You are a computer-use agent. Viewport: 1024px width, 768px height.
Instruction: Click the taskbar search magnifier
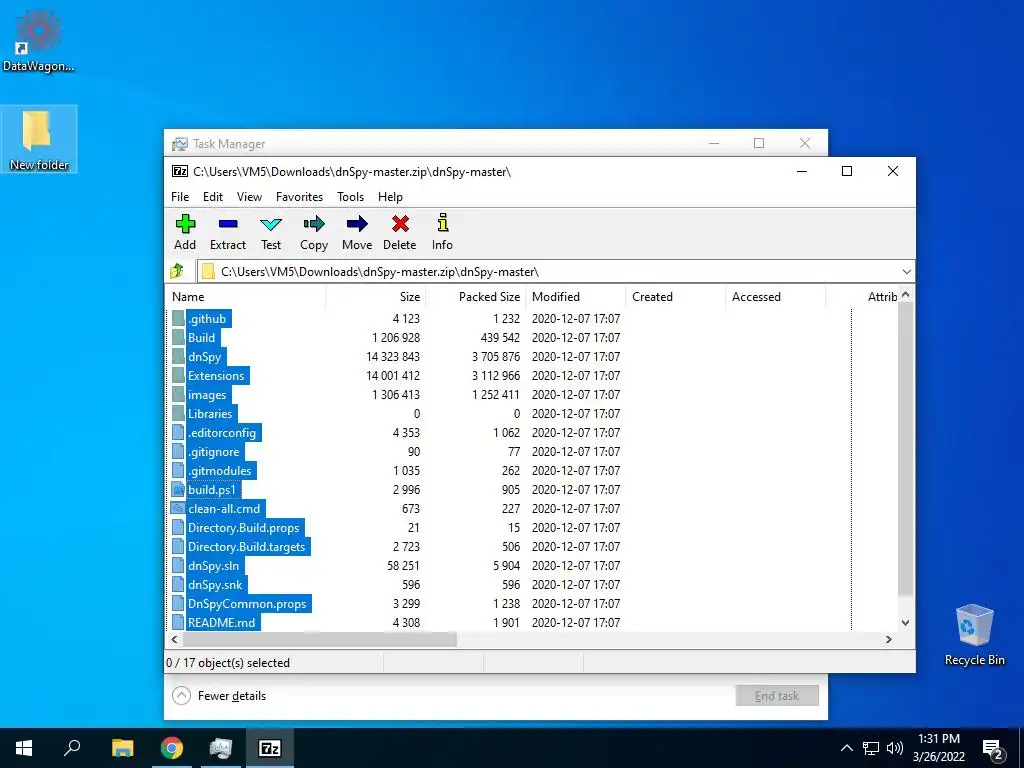[x=72, y=748]
